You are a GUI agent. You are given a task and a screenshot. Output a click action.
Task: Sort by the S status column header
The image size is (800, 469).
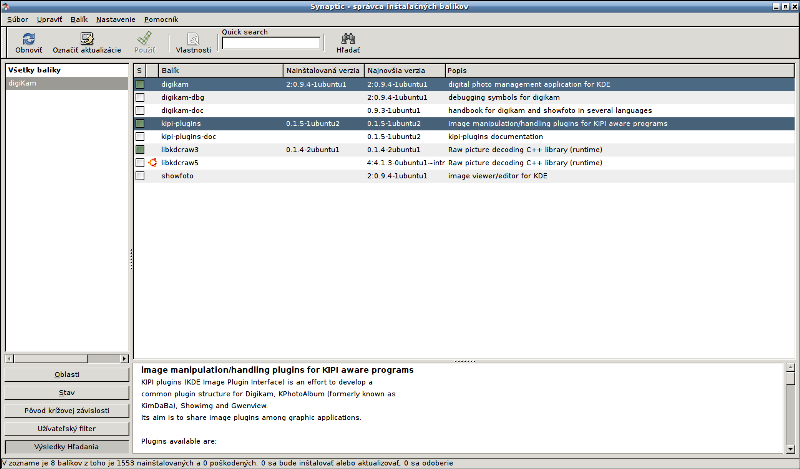[140, 70]
